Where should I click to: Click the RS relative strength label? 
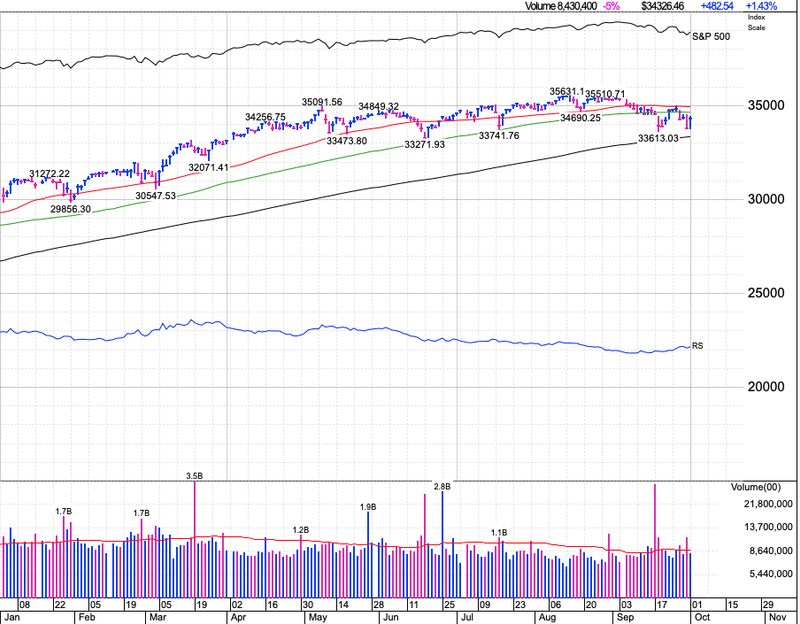tap(697, 346)
